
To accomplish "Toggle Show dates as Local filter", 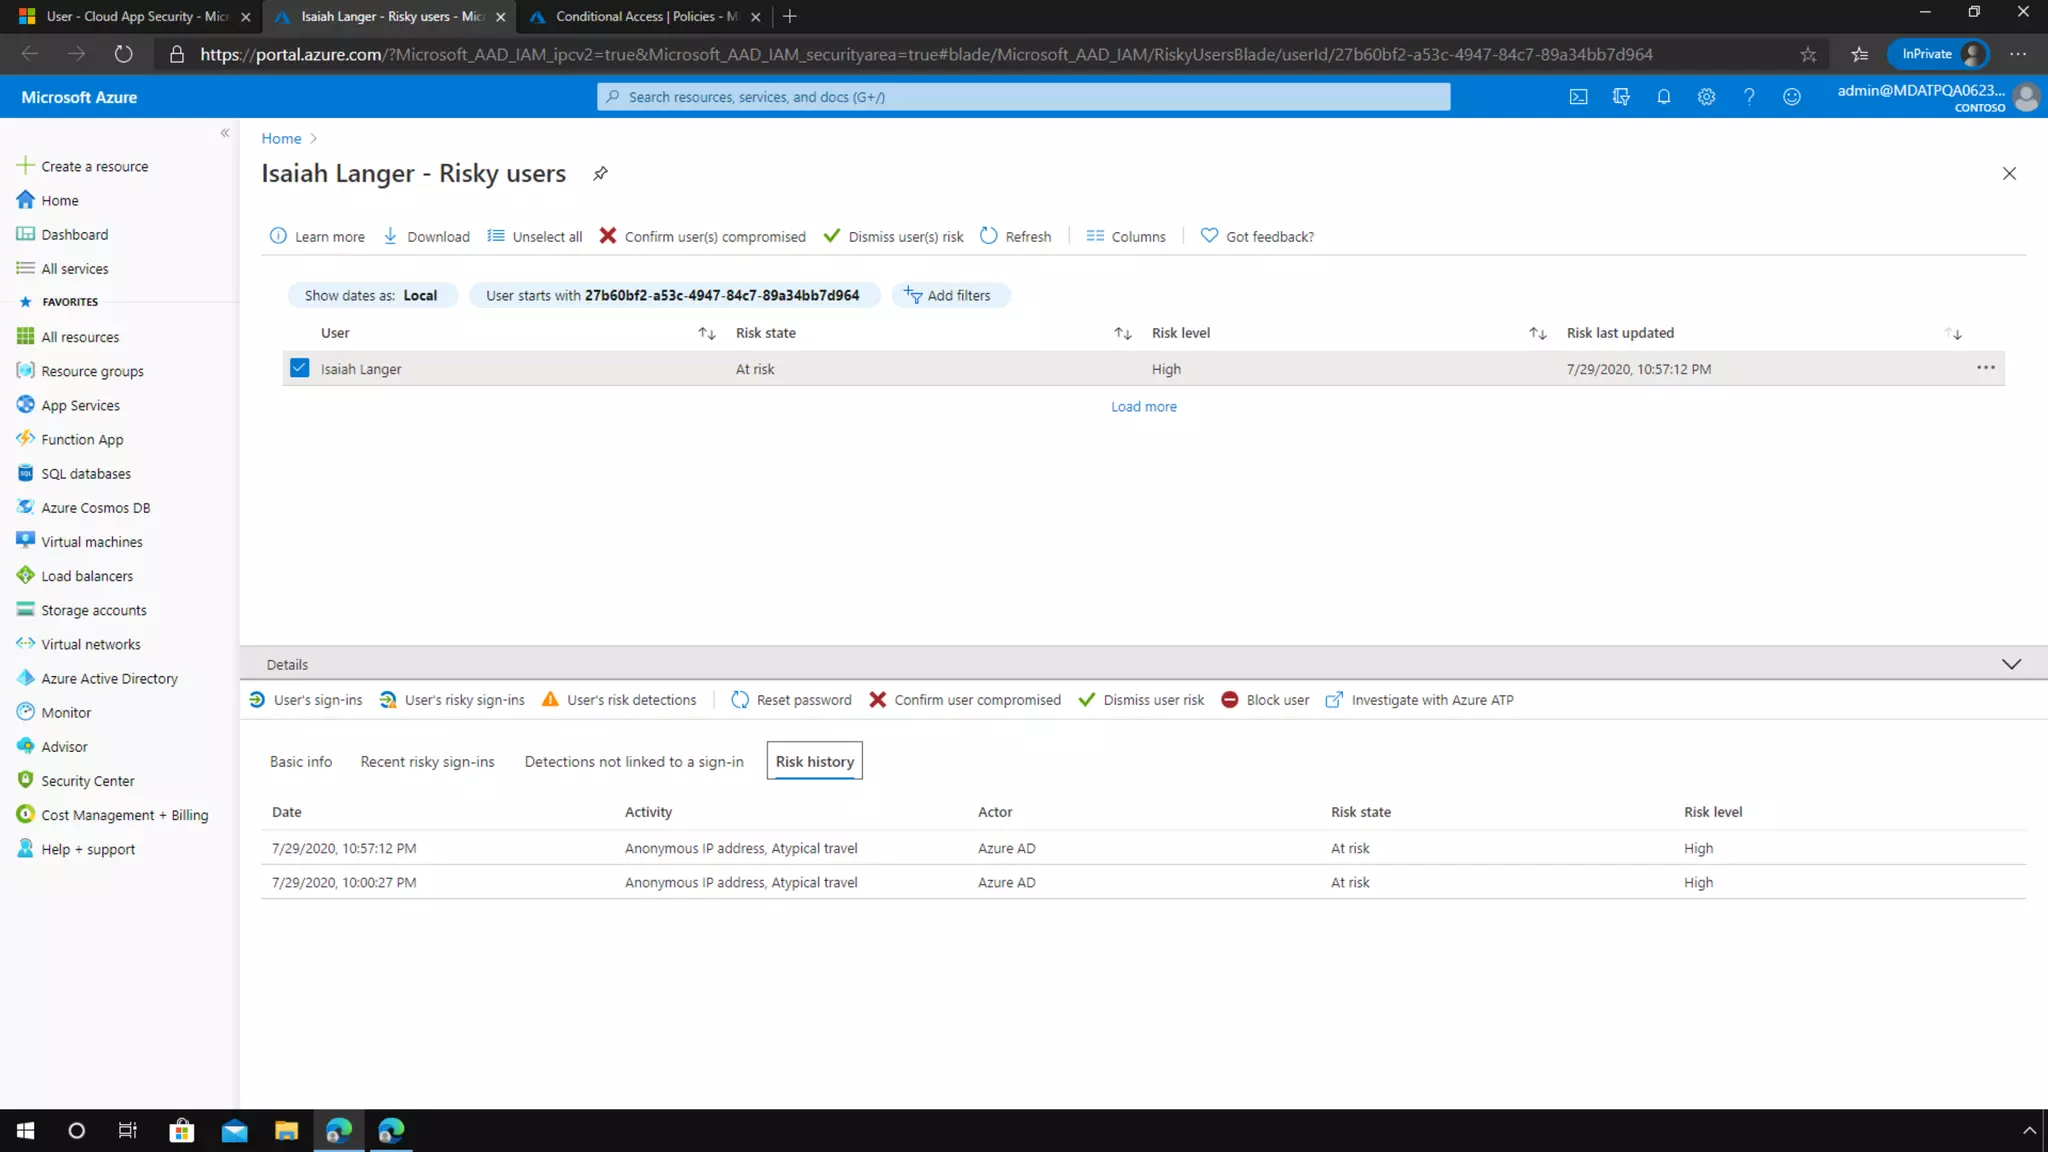I will (x=371, y=296).
